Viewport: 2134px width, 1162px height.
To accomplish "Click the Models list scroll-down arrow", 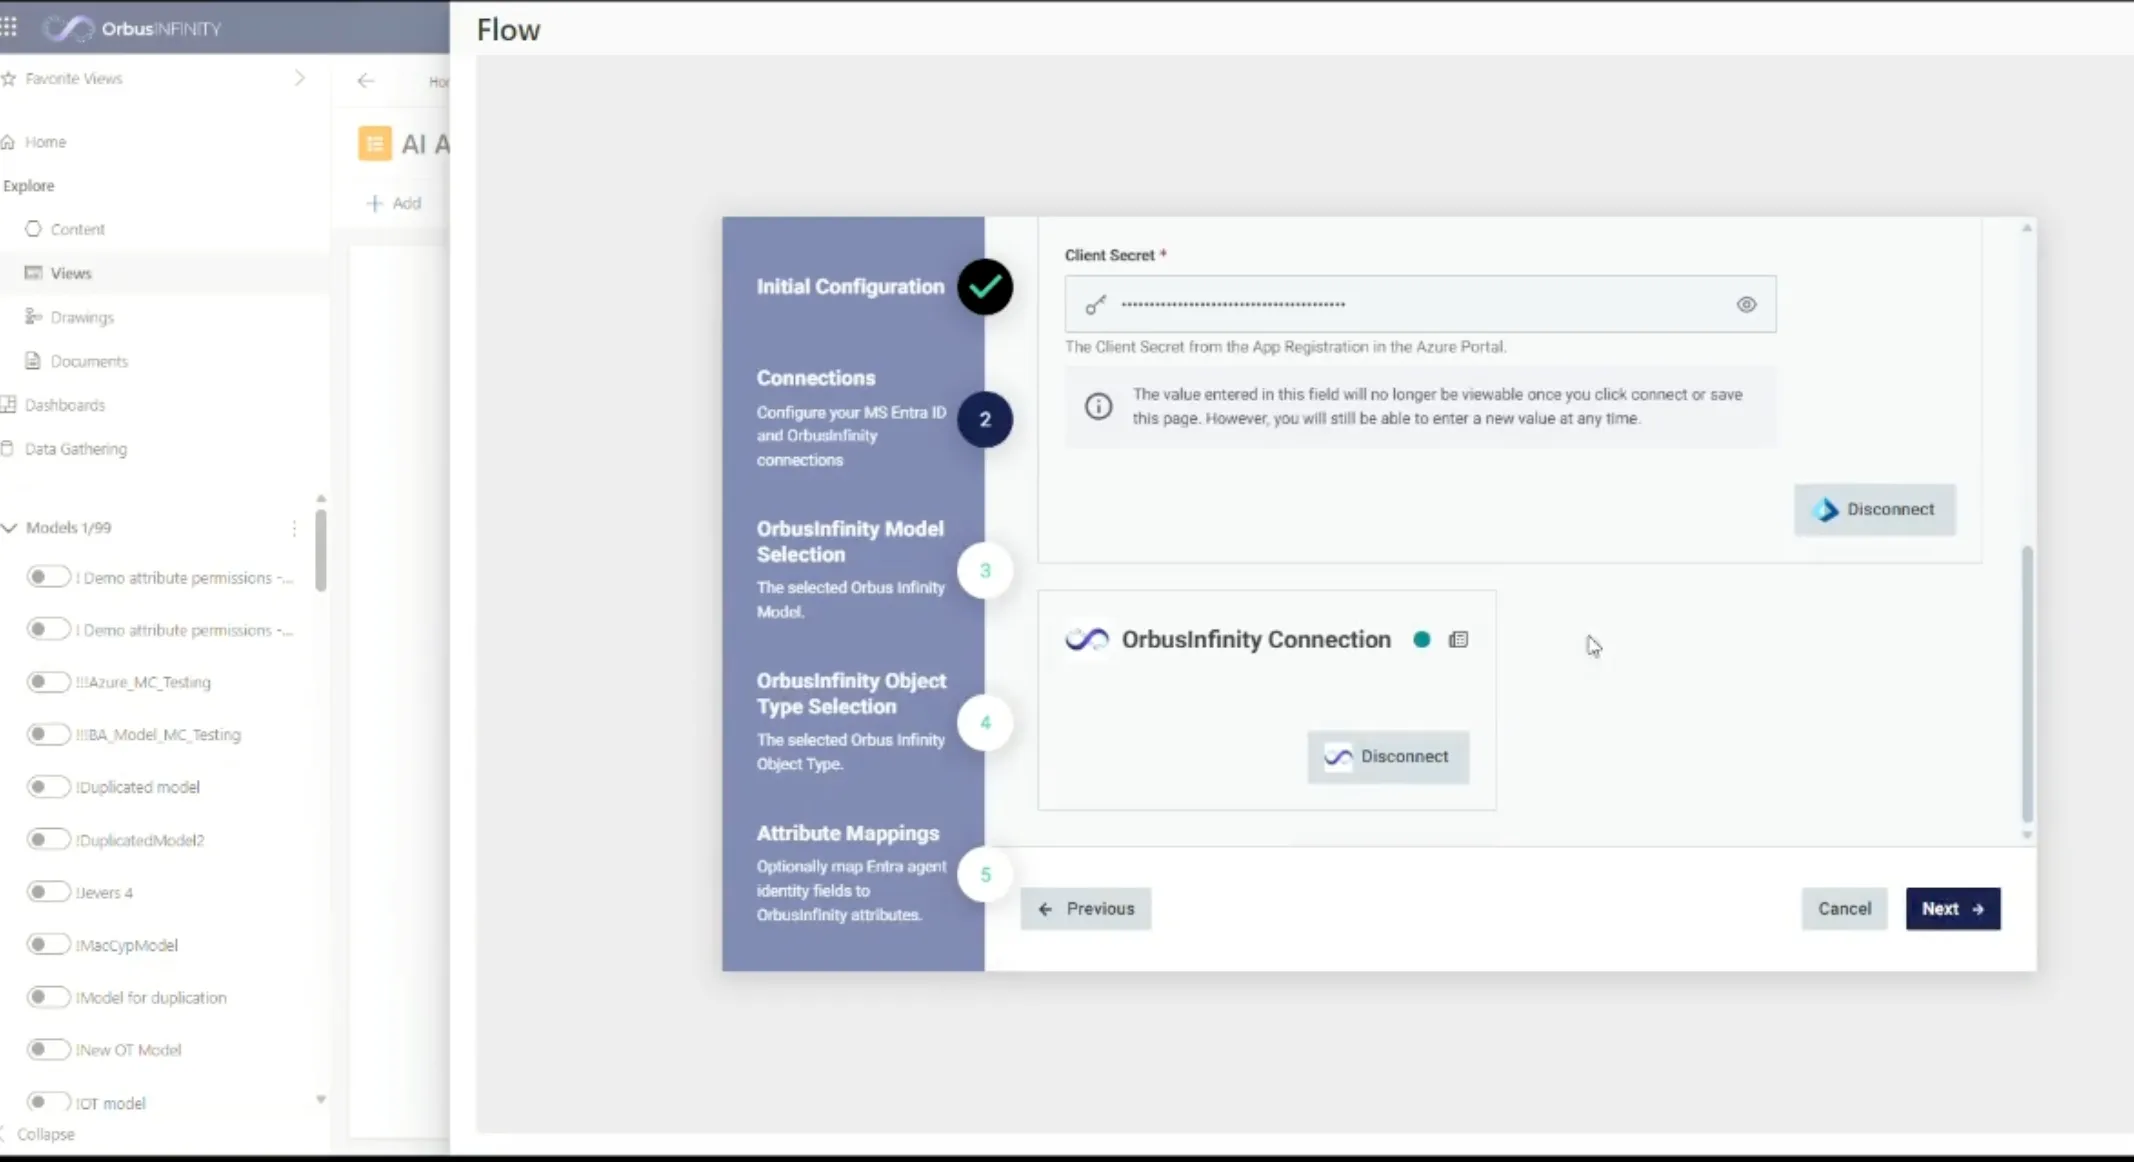I will 320,1099.
